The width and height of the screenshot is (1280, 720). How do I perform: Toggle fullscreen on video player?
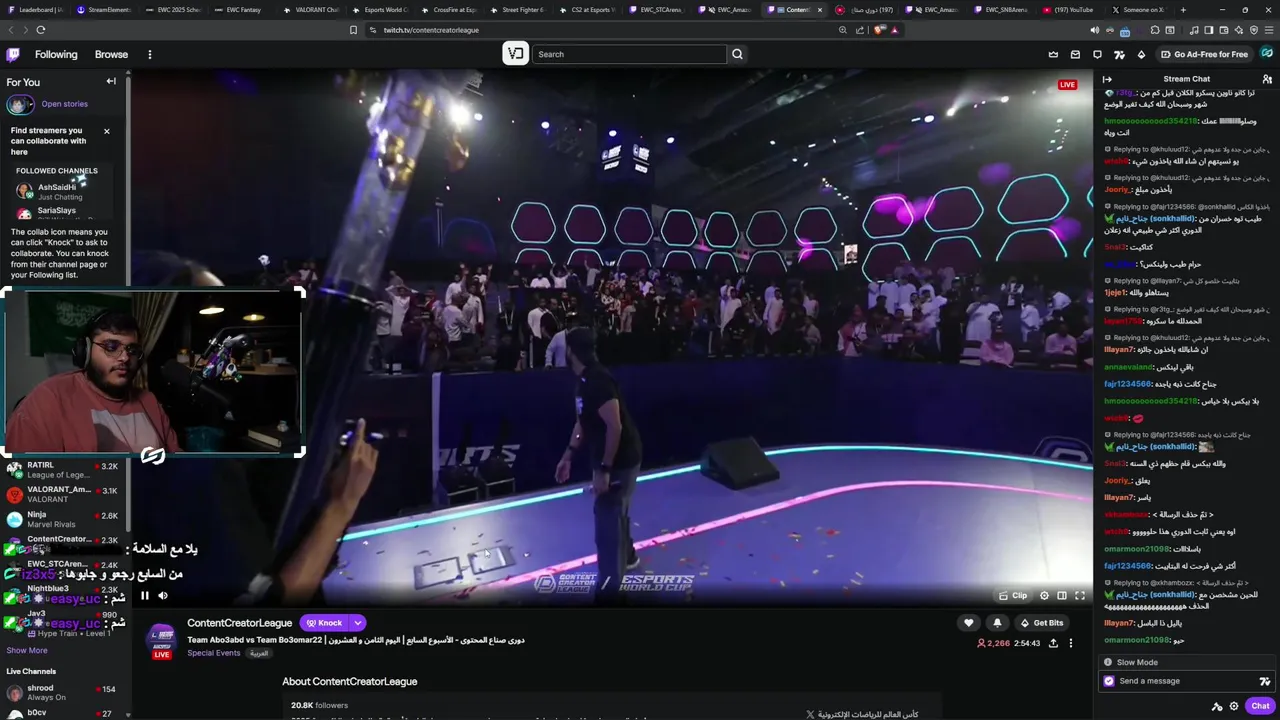(1080, 596)
